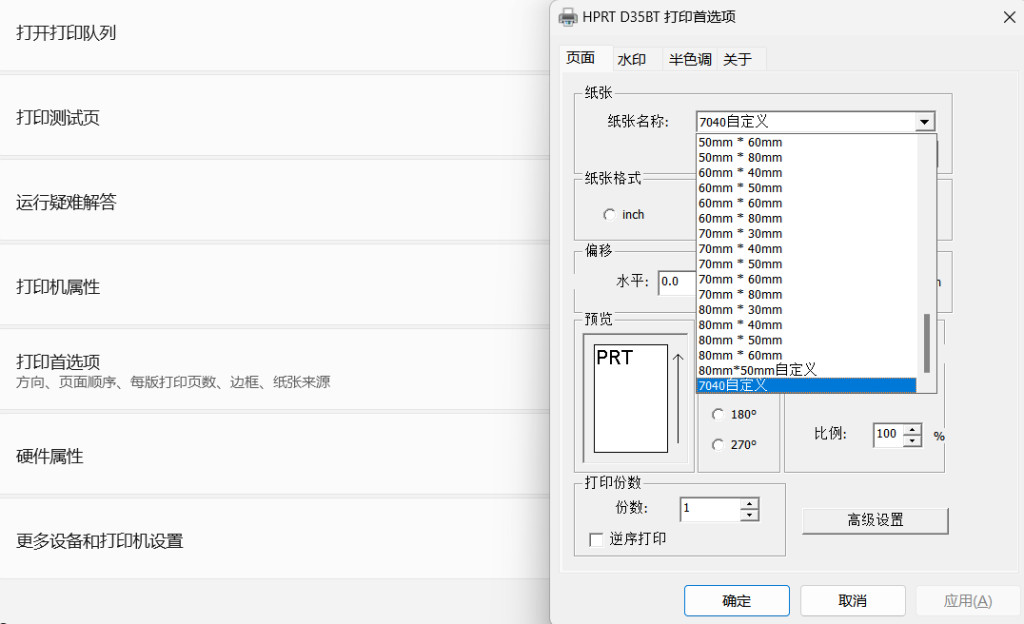
Task: Close the HPRT D35BT preferences dialog
Action: [x=1009, y=17]
